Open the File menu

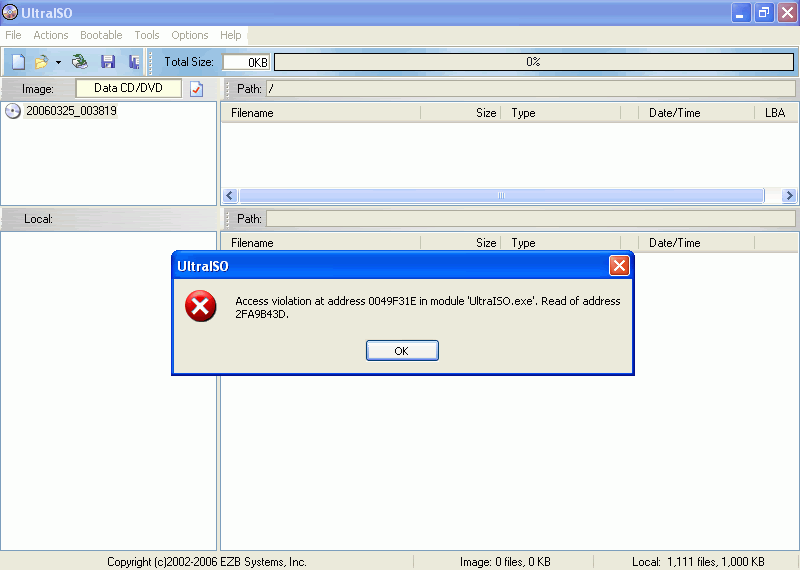13,35
